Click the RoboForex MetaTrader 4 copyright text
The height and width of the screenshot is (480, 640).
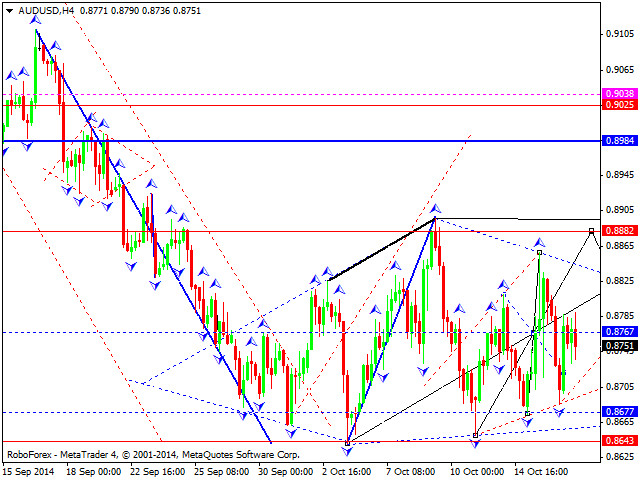[x=153, y=455]
